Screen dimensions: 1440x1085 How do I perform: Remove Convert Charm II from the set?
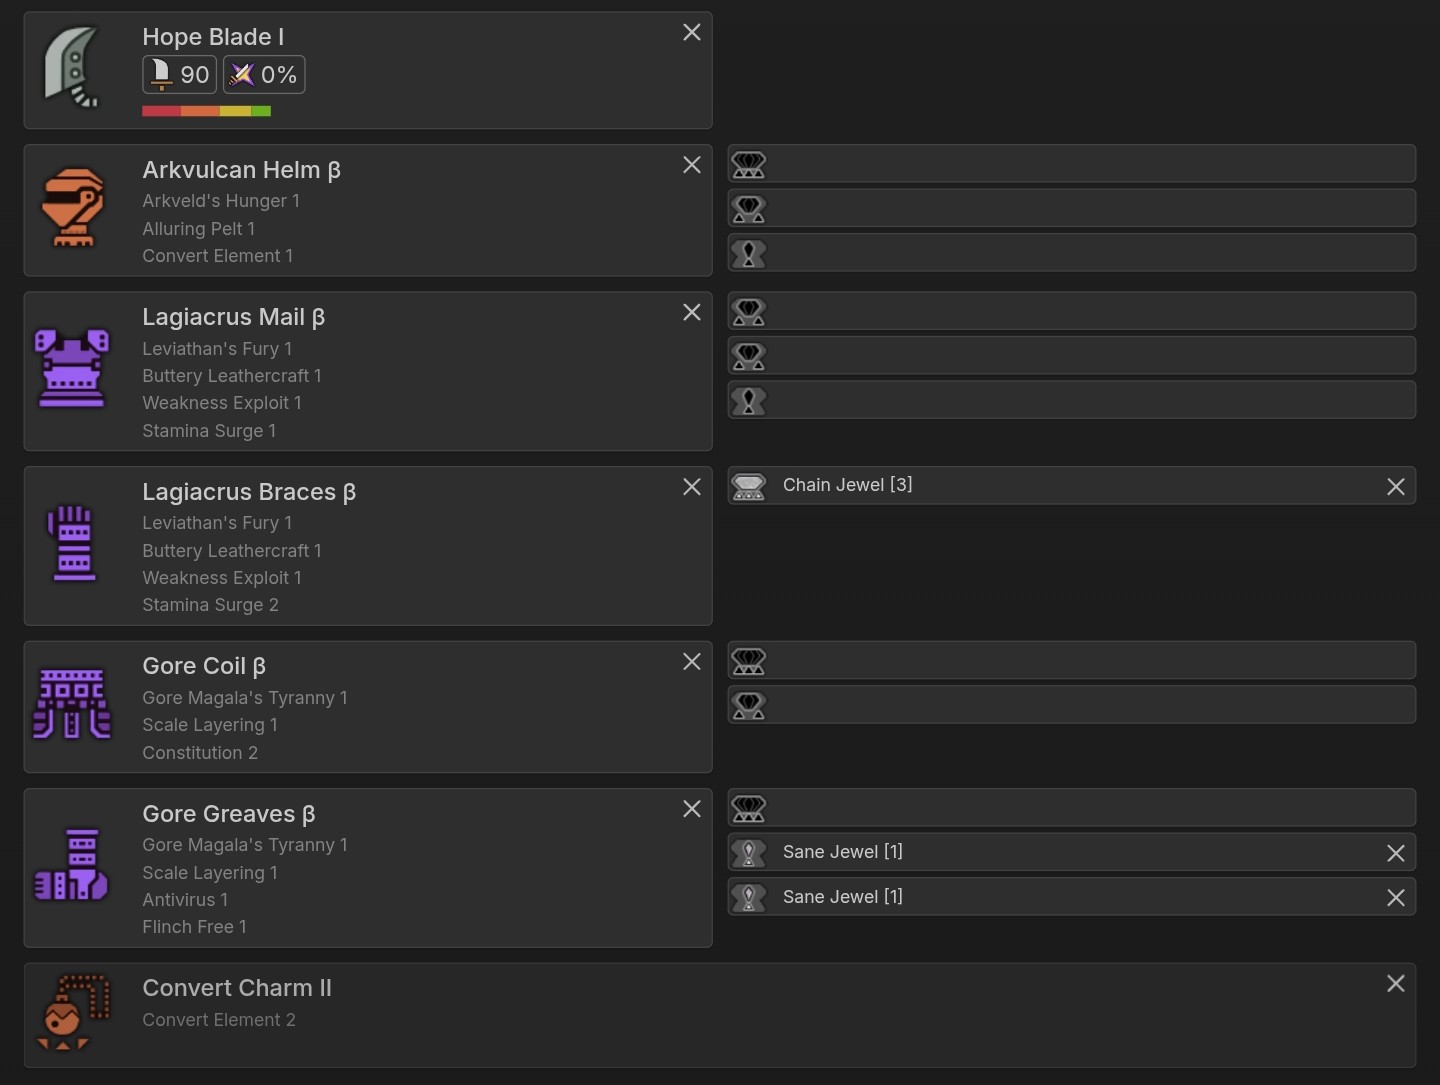click(1395, 984)
